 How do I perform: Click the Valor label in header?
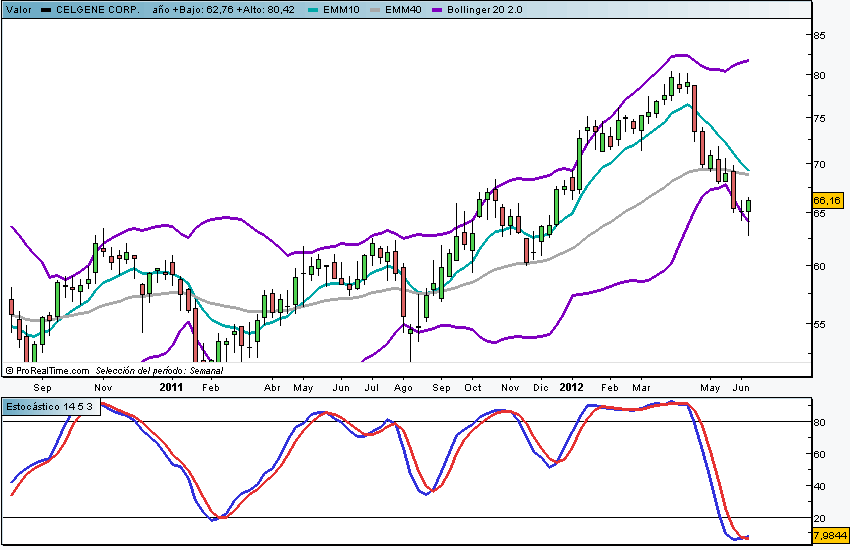pyautogui.click(x=18, y=9)
